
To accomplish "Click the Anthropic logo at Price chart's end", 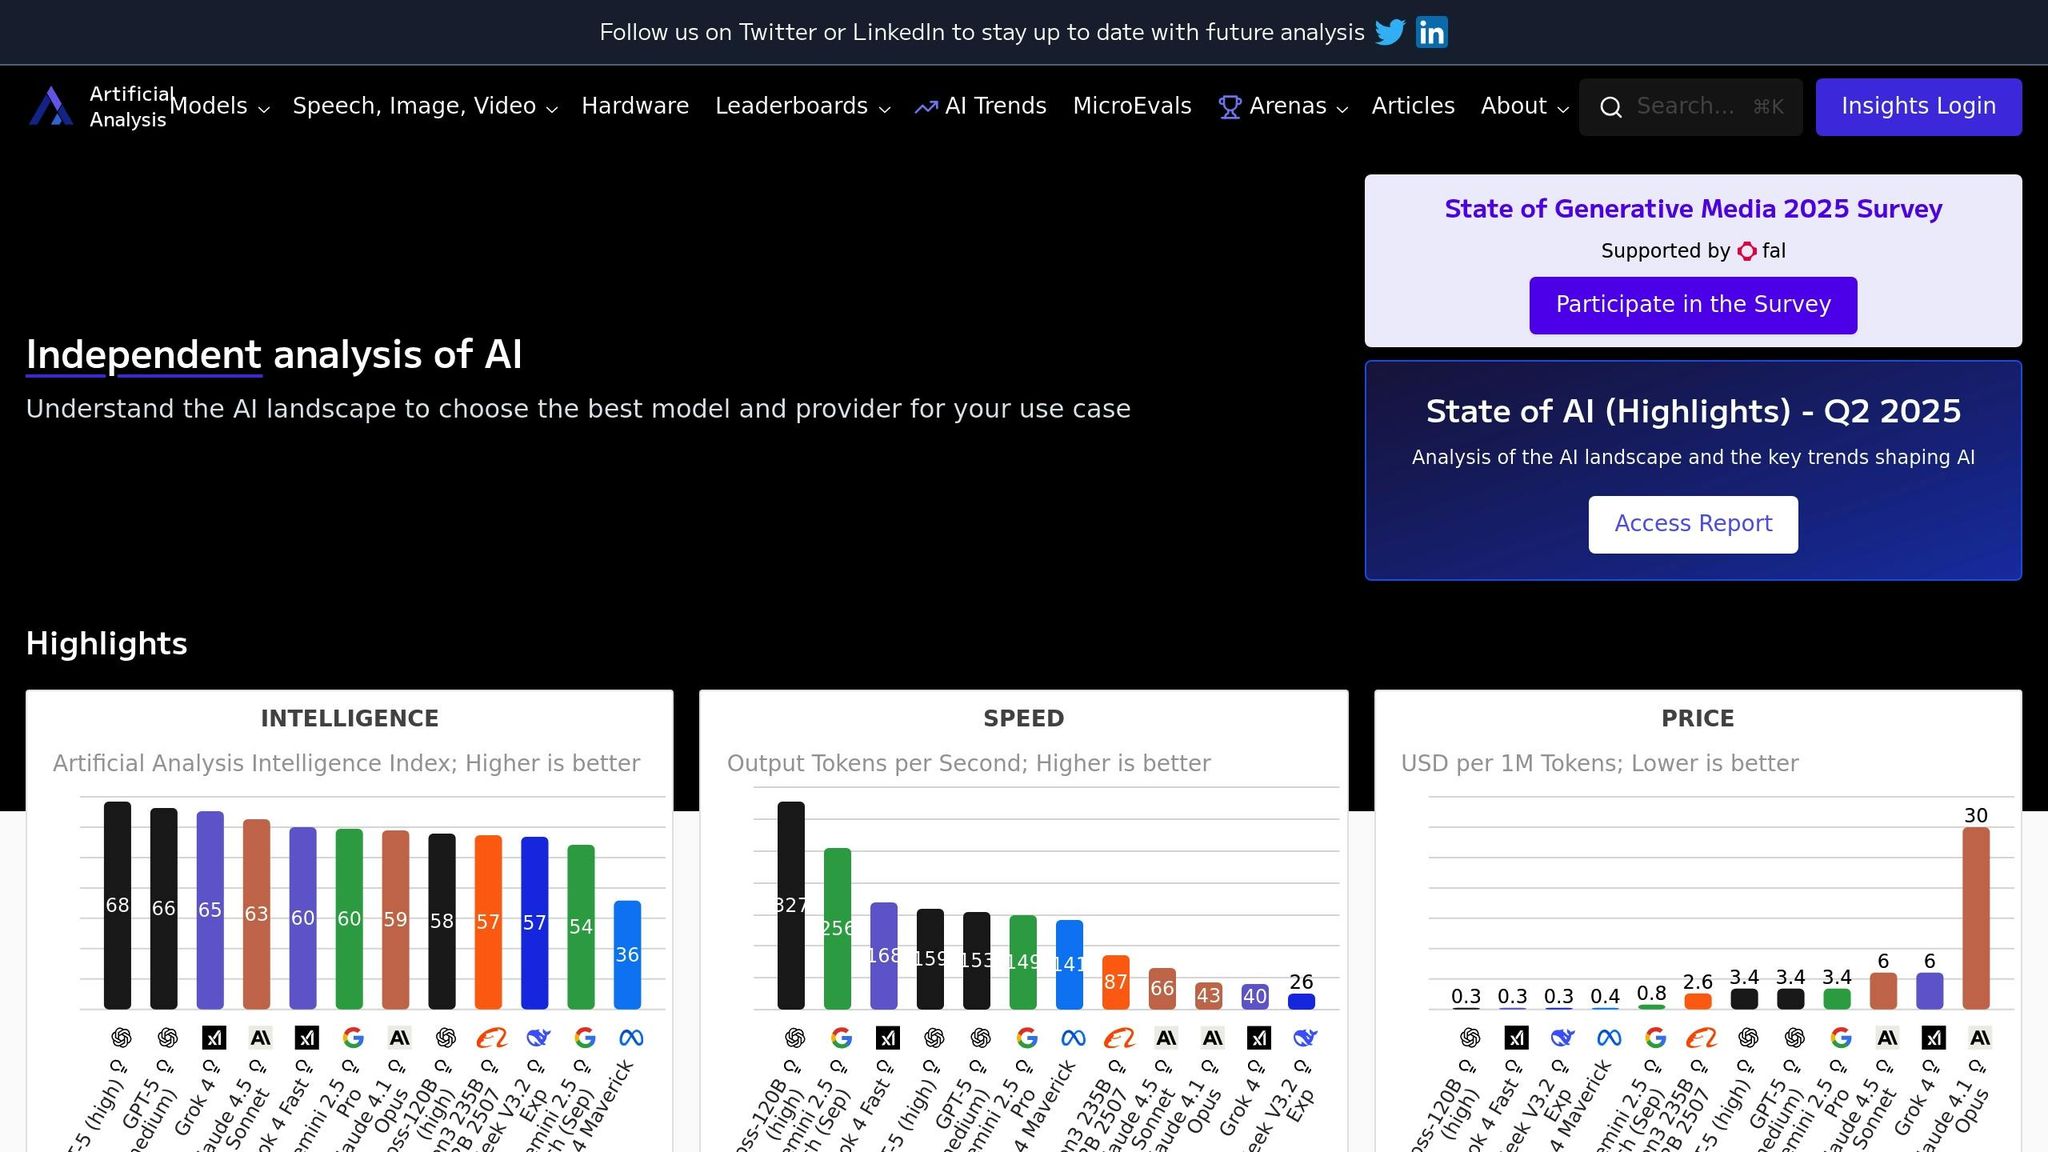I will tap(1979, 1038).
